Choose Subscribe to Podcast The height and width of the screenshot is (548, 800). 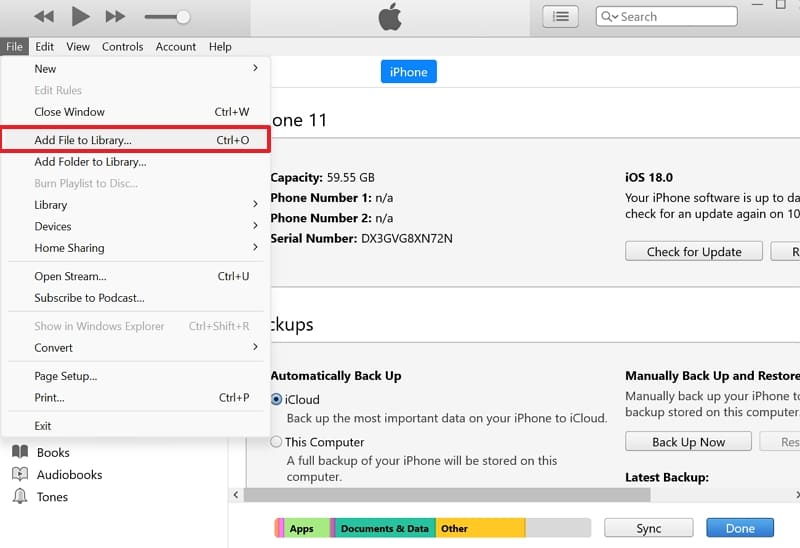click(135, 297)
